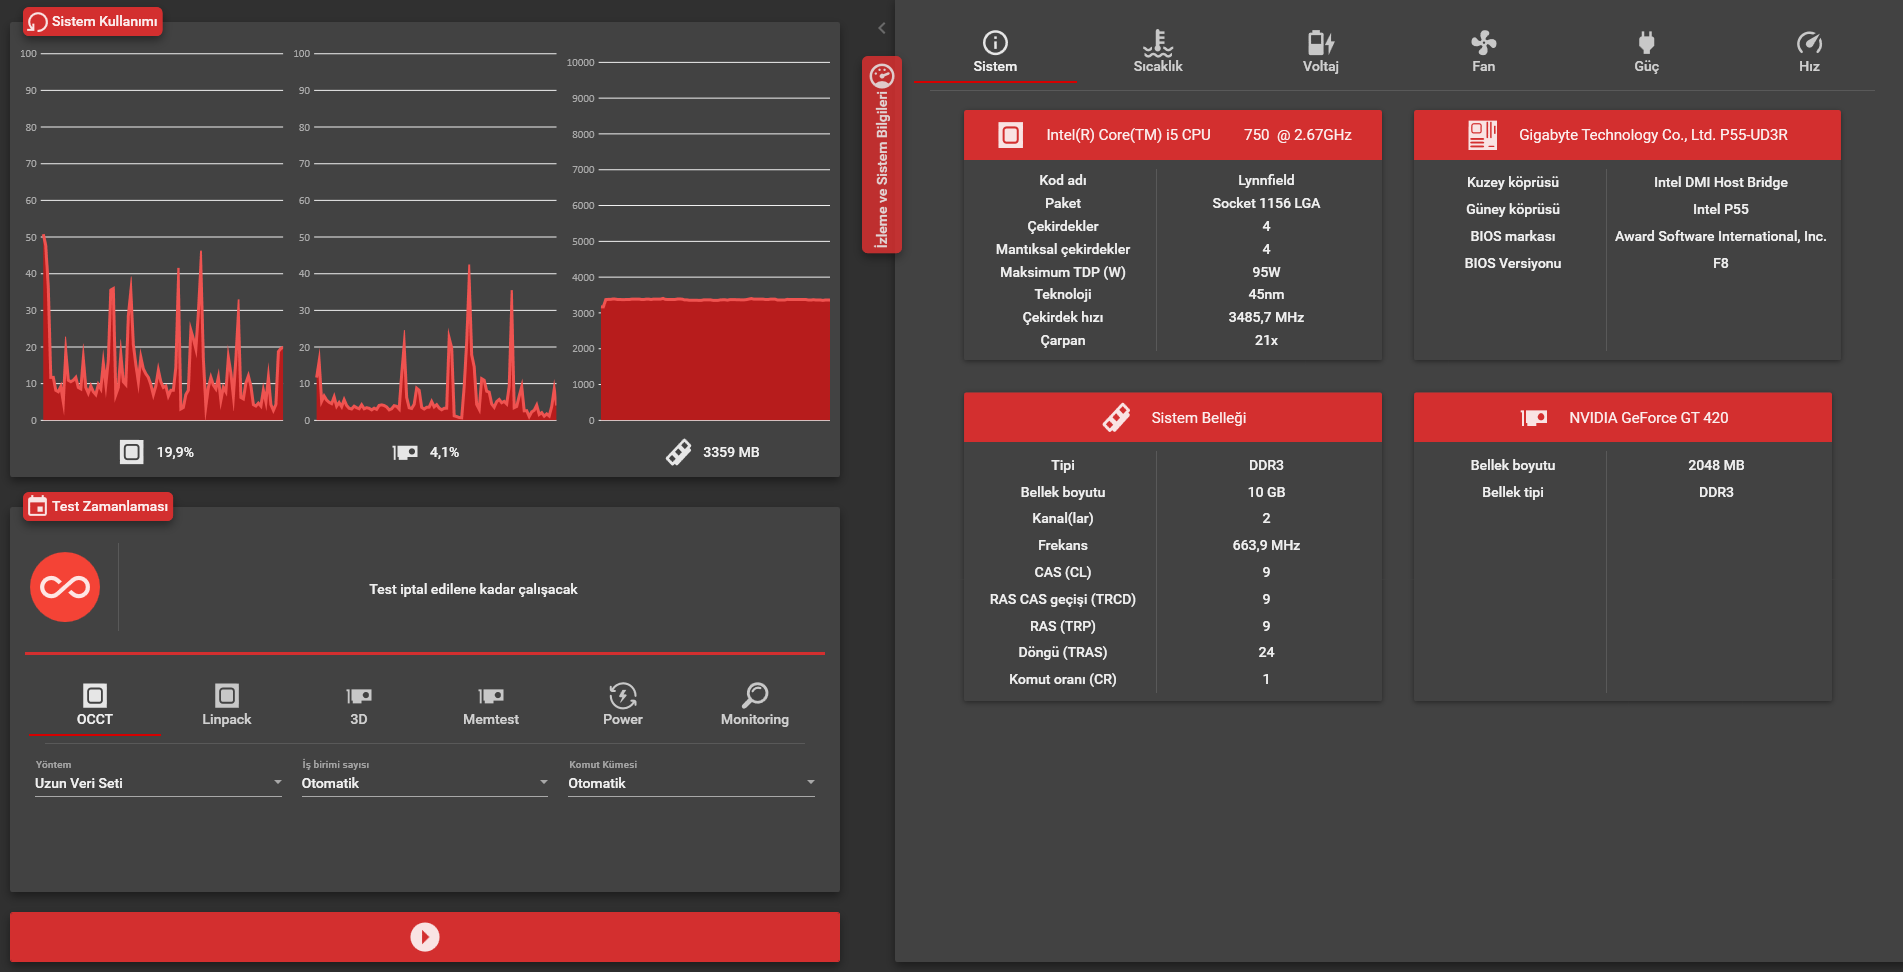Screen dimensions: 1903x972
Task: Select the OCCT test tab
Action: pyautogui.click(x=95, y=705)
